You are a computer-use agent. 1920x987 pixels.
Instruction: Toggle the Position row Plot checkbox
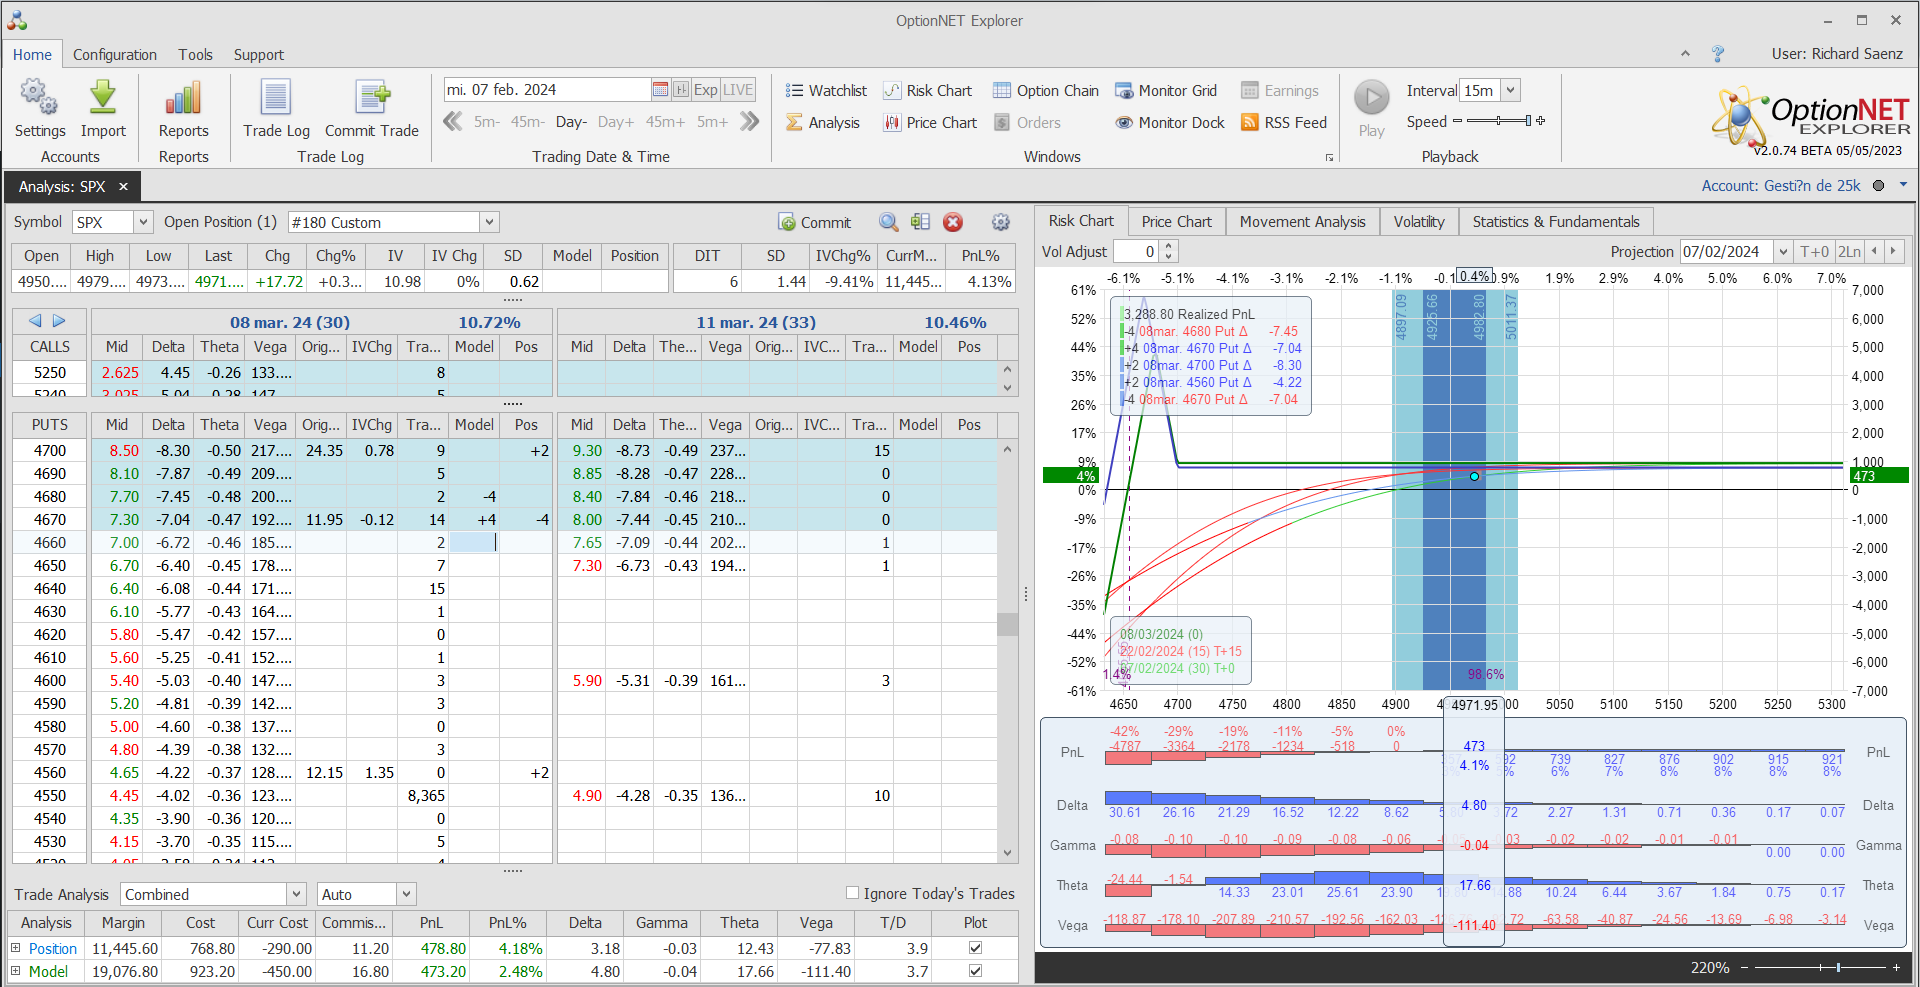tap(975, 948)
